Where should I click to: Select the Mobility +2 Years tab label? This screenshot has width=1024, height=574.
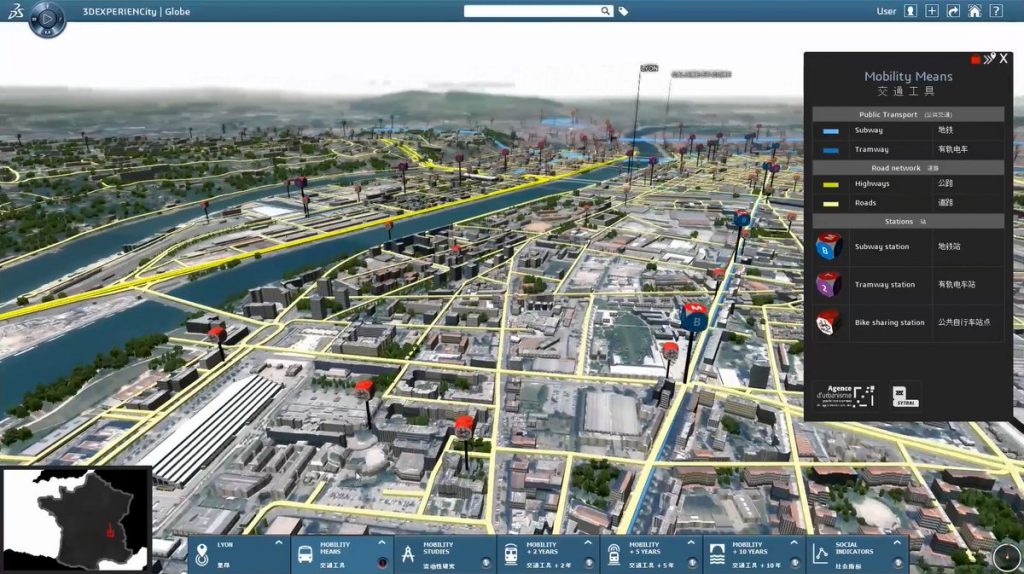(543, 548)
